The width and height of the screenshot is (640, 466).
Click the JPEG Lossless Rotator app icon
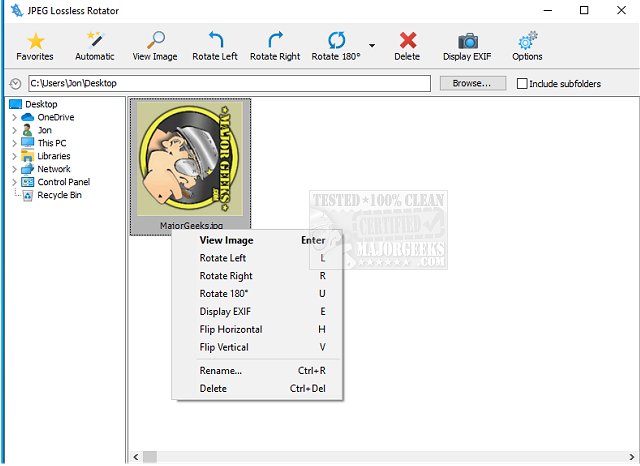coord(17,10)
